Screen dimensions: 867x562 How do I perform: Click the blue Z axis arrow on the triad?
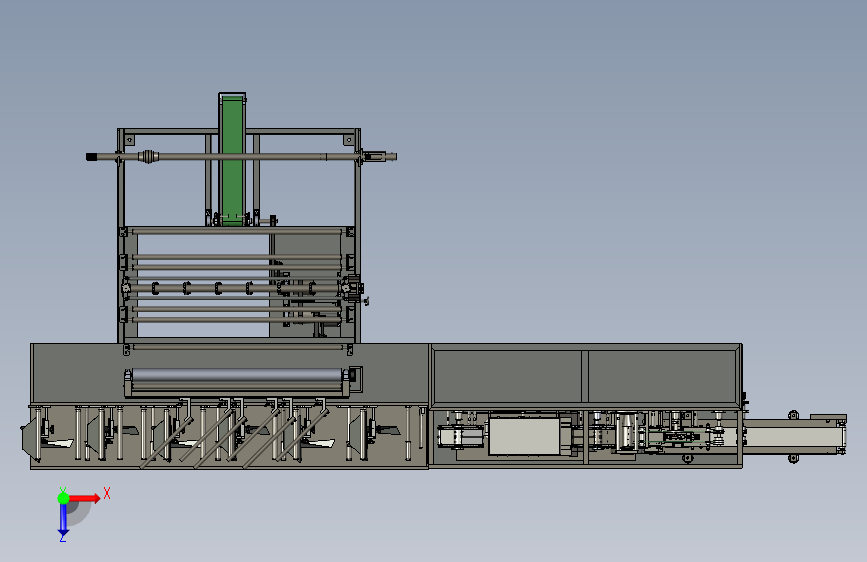click(64, 520)
